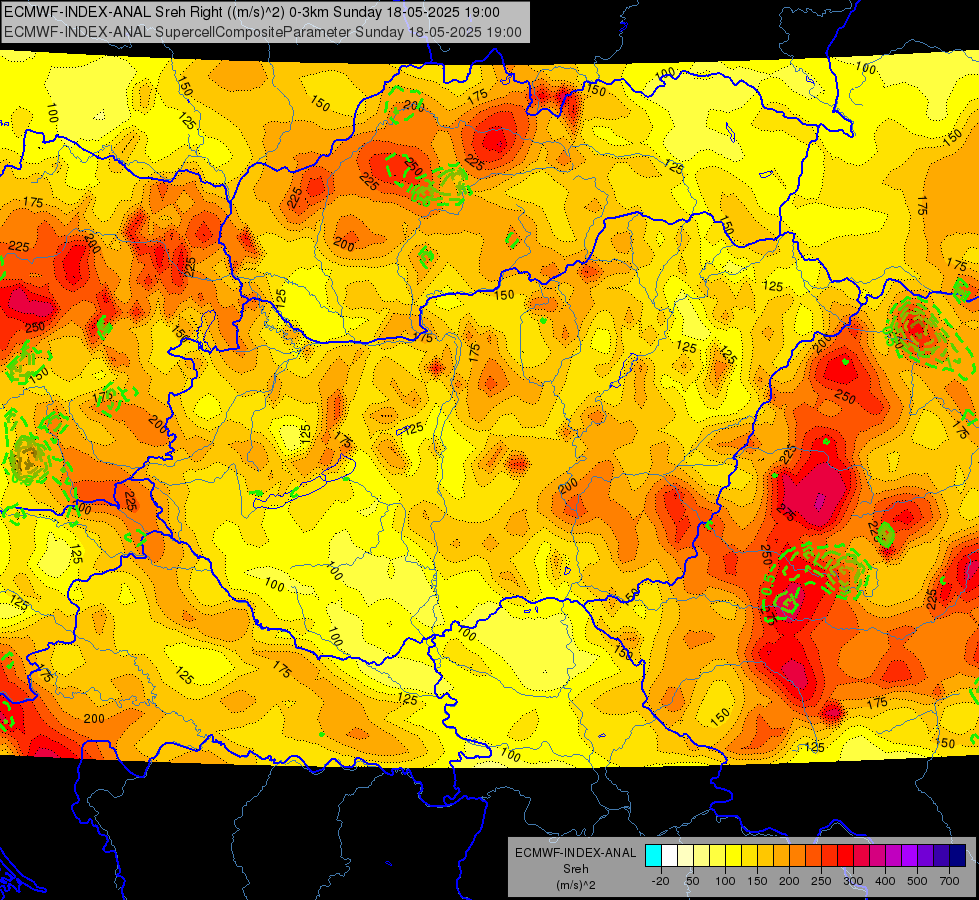979x900 pixels.
Task: Click the '-20' legend scale value
Action: [x=660, y=881]
